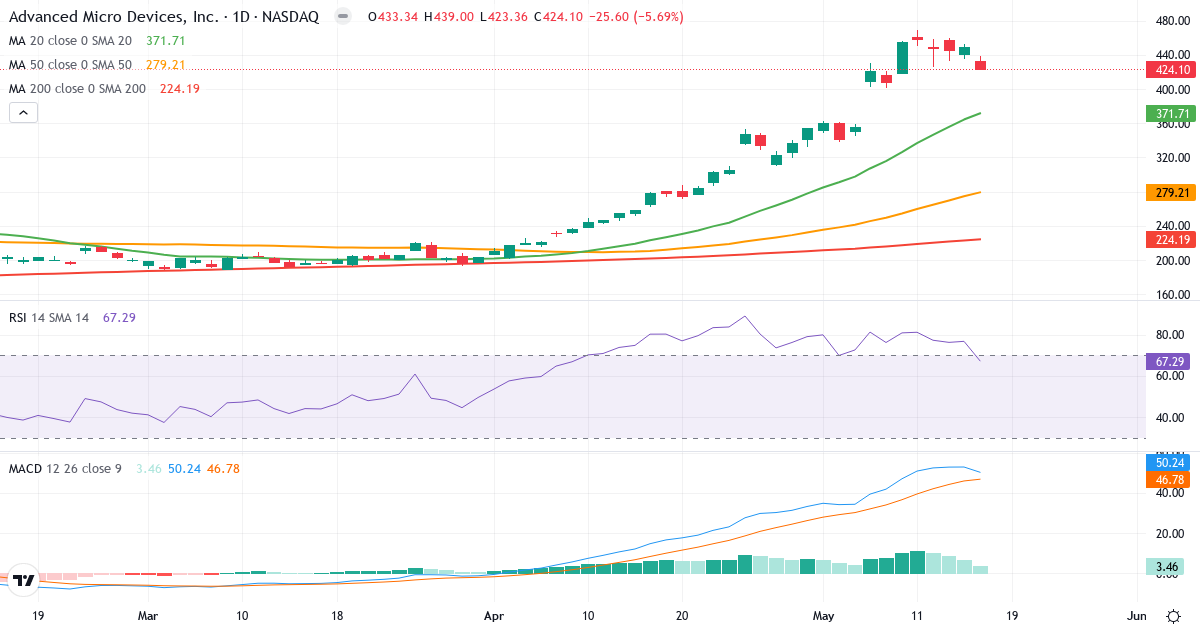
Task: Click the Mar date label on time axis
Action: (148, 616)
